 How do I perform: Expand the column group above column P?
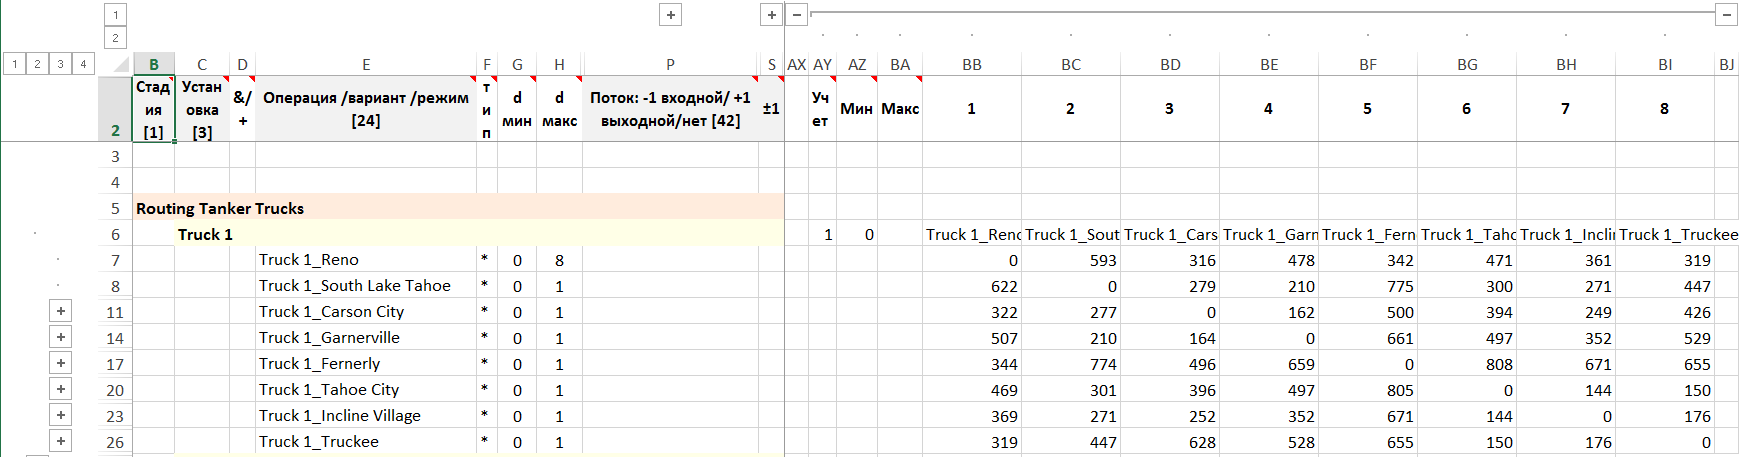671,15
